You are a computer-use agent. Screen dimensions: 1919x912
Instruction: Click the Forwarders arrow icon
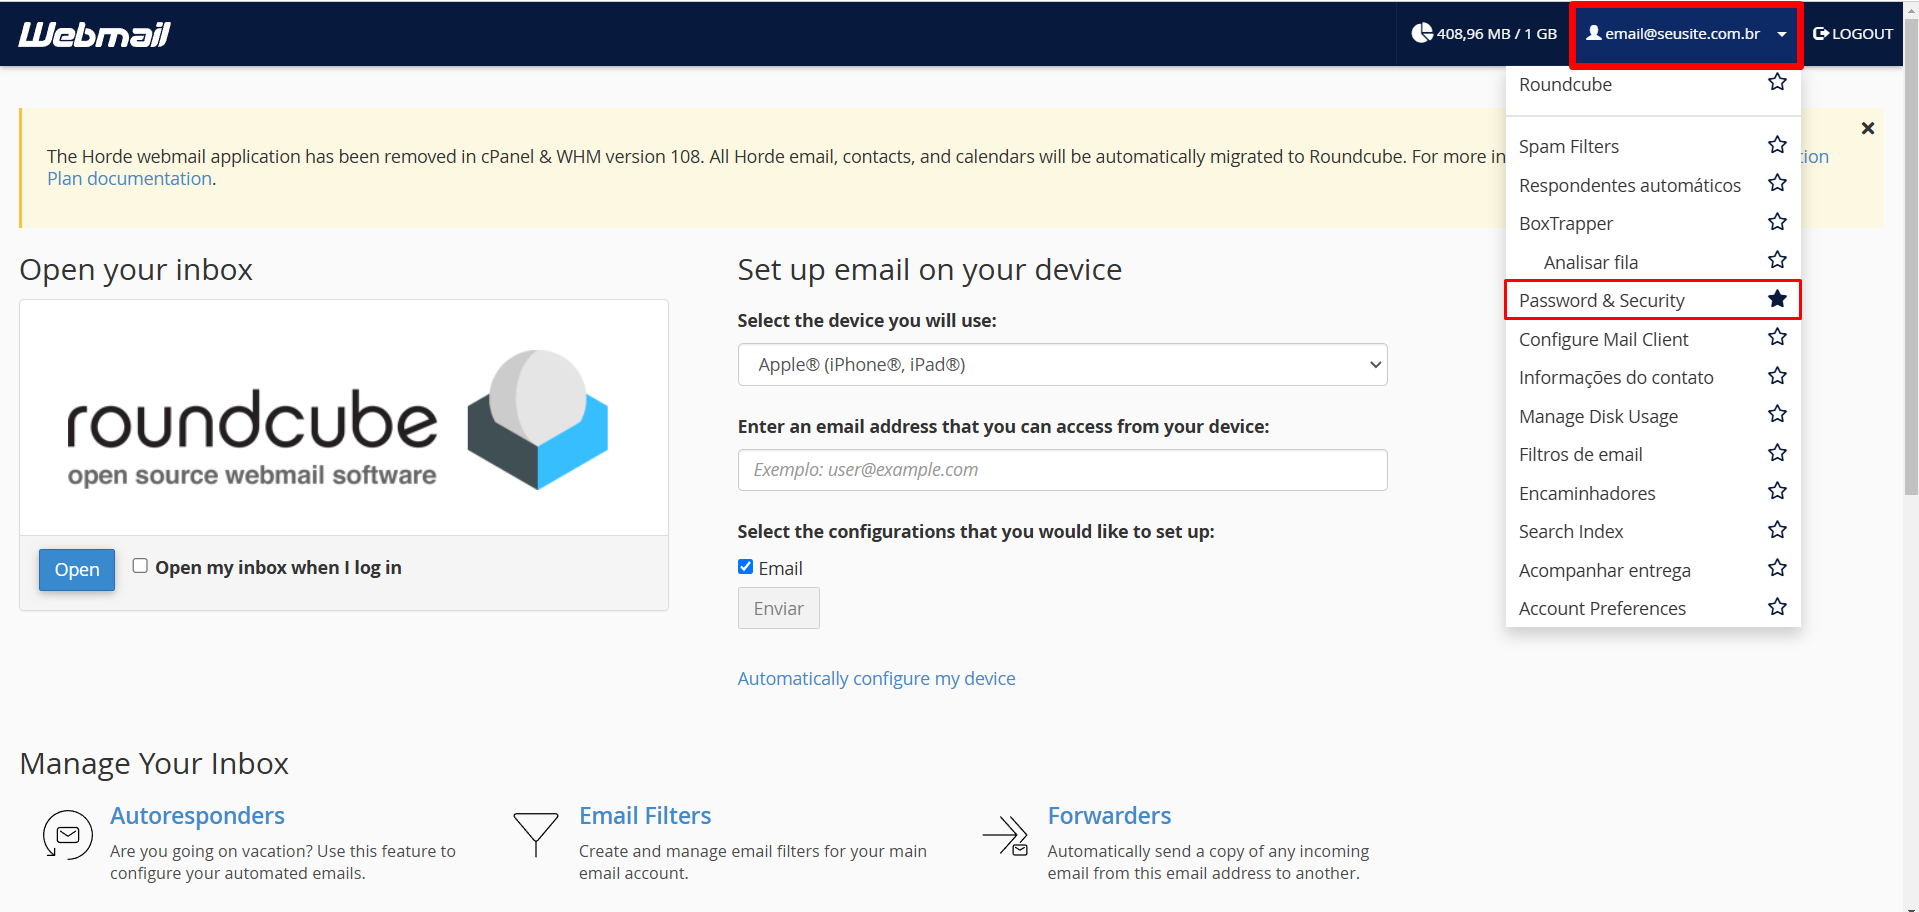pos(1005,835)
